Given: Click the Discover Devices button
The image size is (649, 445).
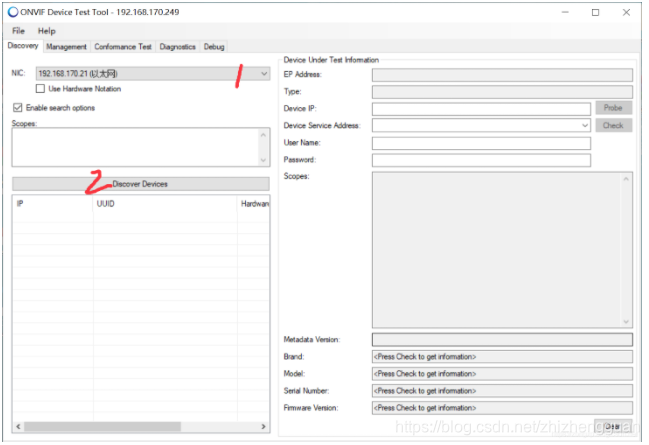Looking at the screenshot, I should [x=141, y=184].
